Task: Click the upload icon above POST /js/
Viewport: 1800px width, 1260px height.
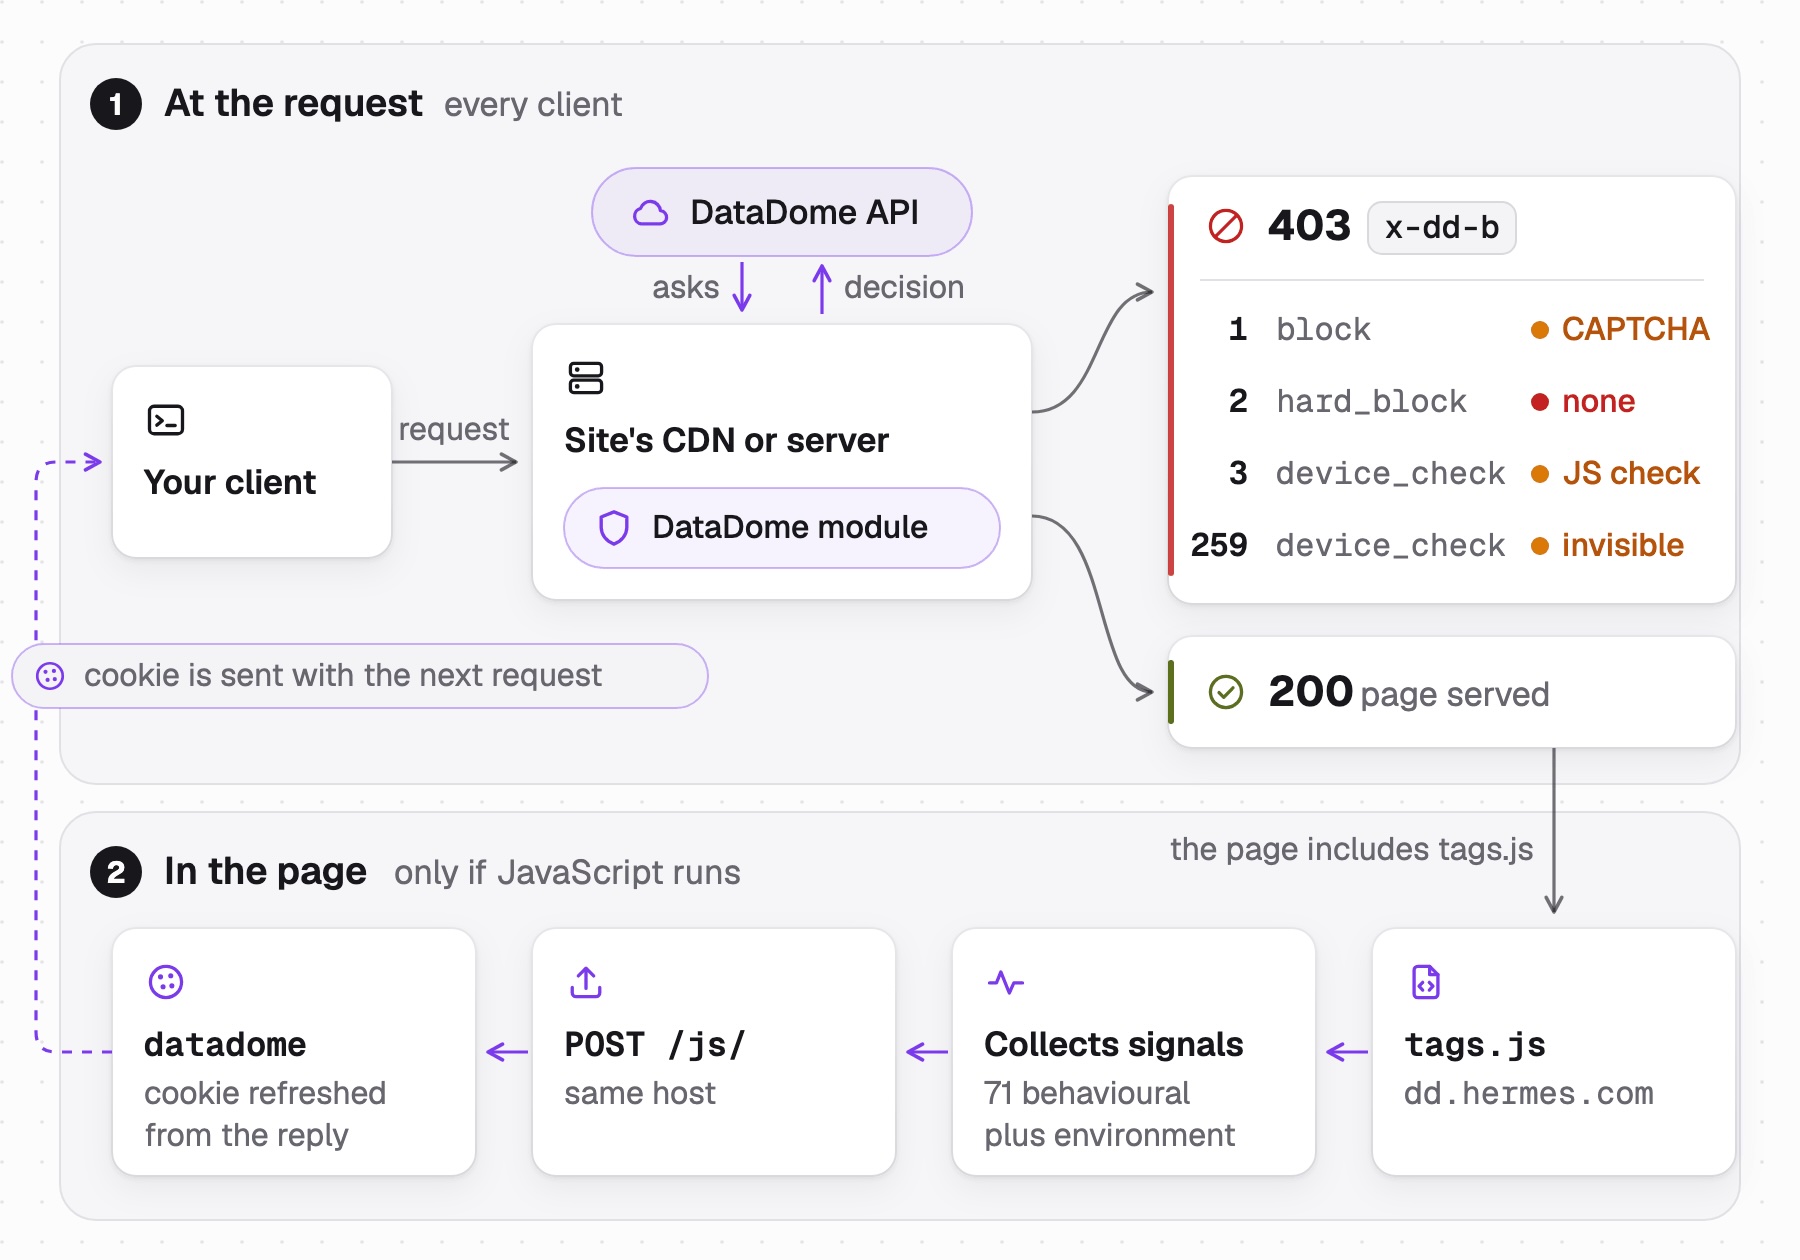Action: pos(586,982)
